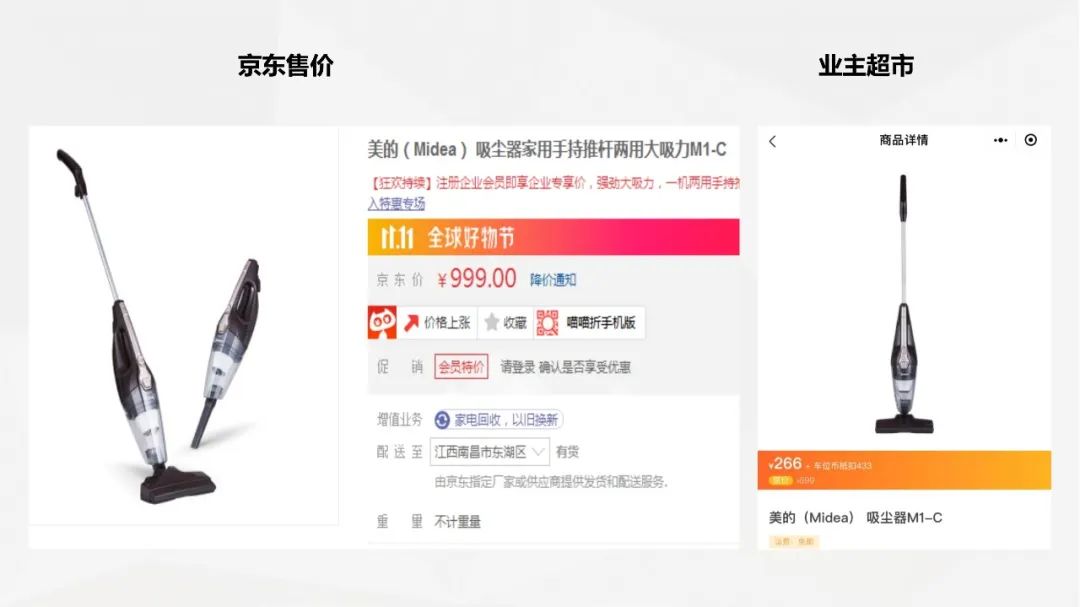Tap the circular target icon in header

(x=1030, y=140)
